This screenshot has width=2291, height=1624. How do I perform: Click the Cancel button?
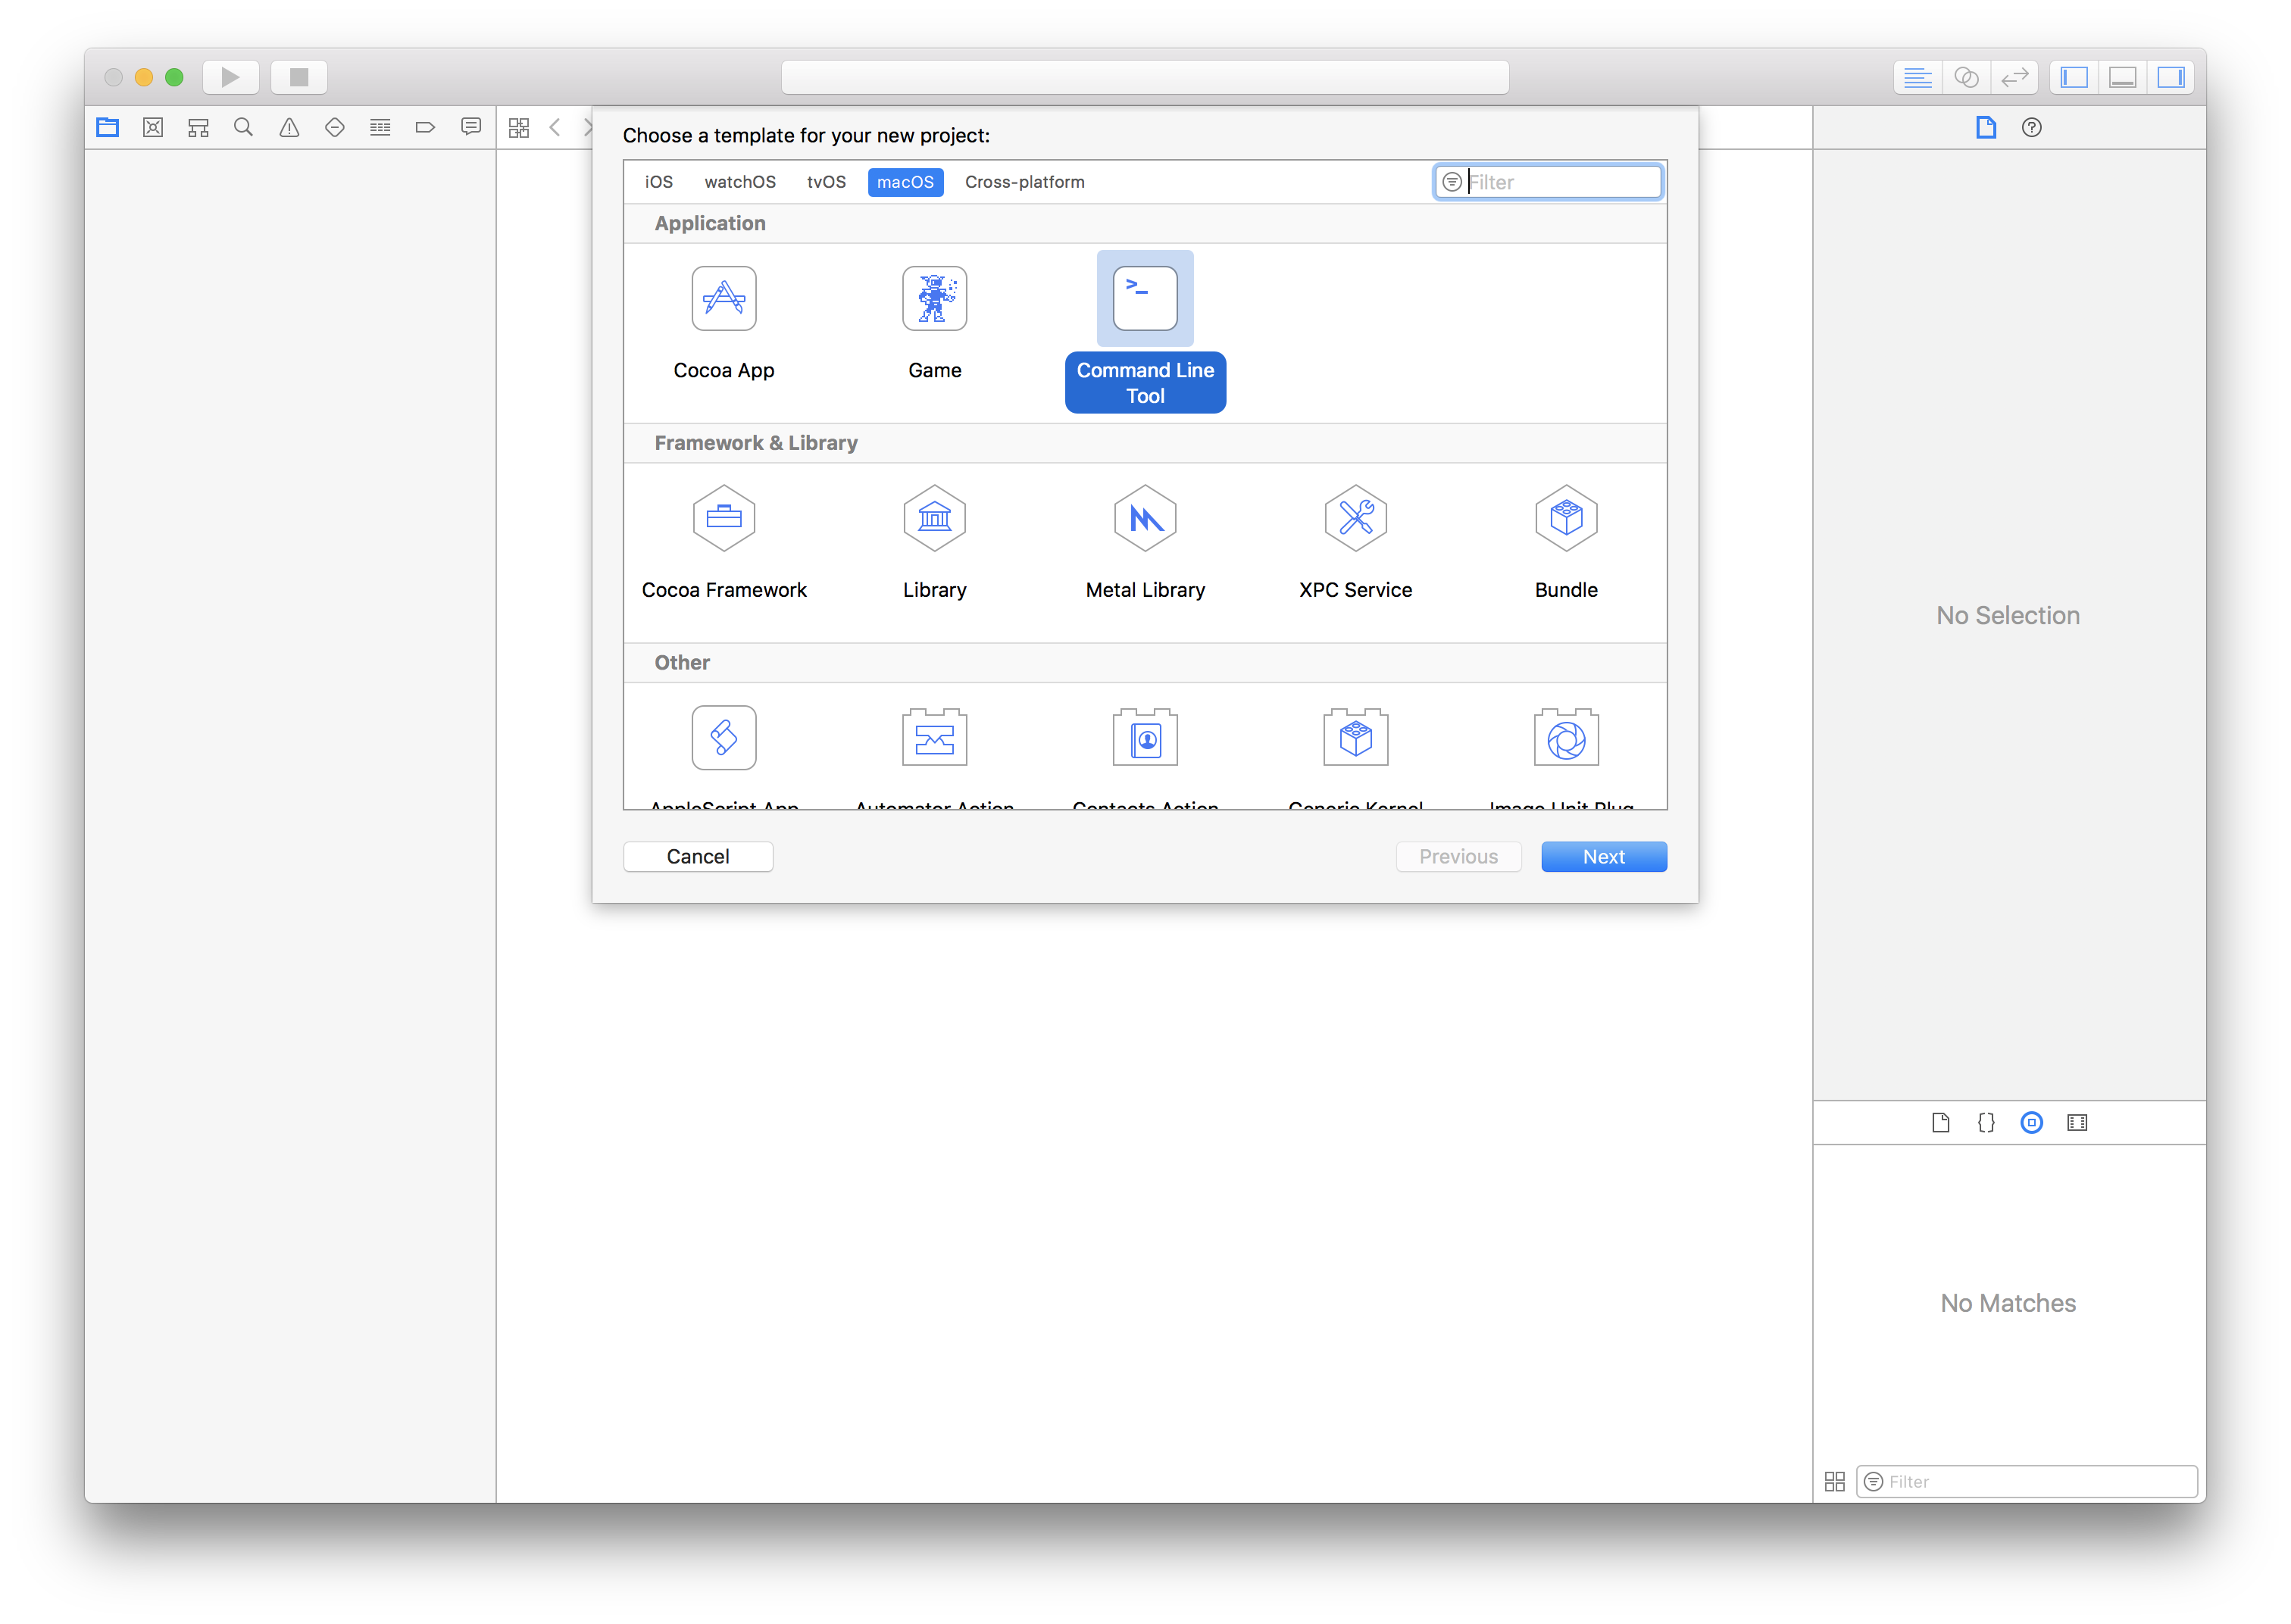point(698,856)
